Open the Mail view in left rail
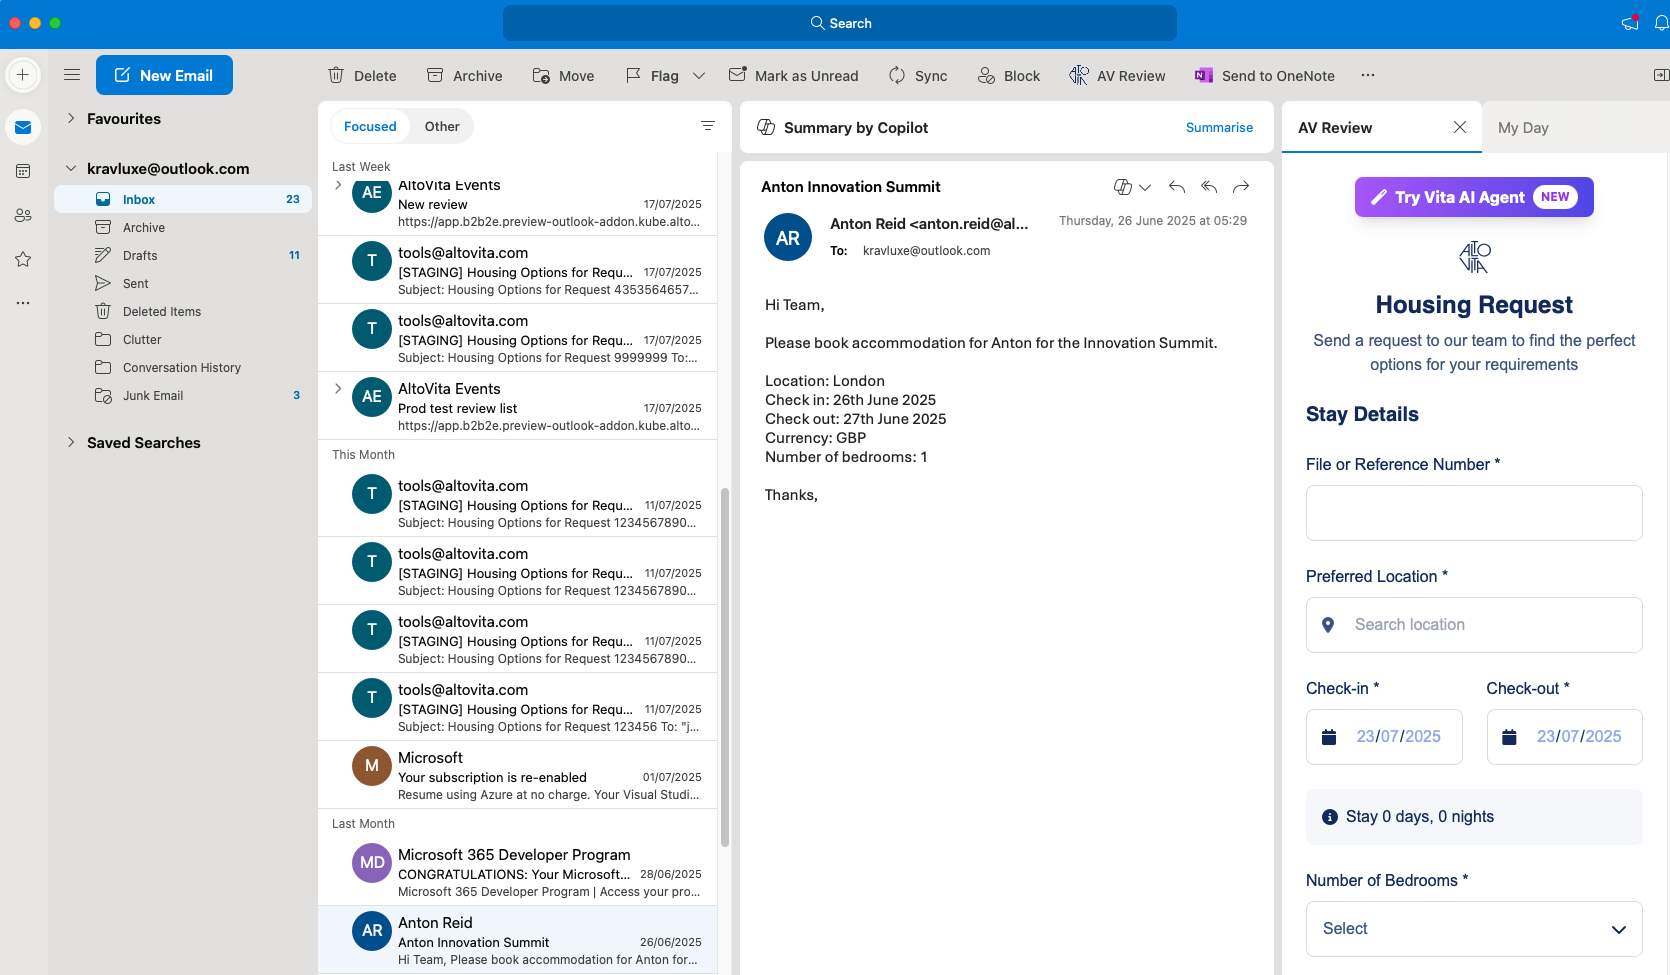This screenshot has width=1670, height=975. coord(23,127)
